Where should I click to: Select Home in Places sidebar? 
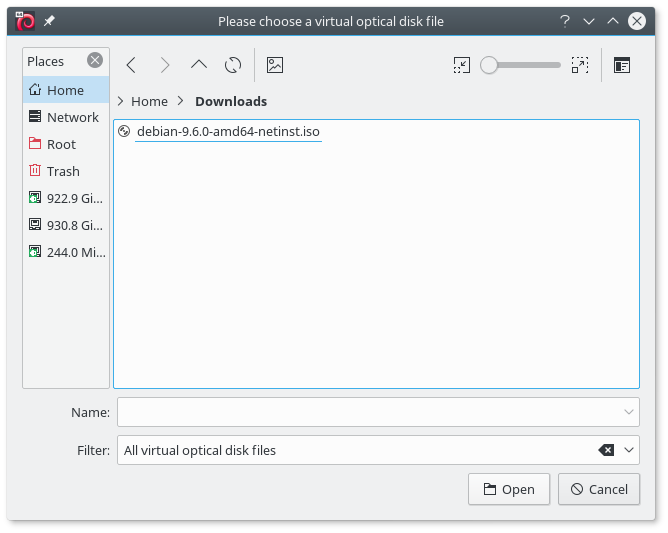[65, 90]
